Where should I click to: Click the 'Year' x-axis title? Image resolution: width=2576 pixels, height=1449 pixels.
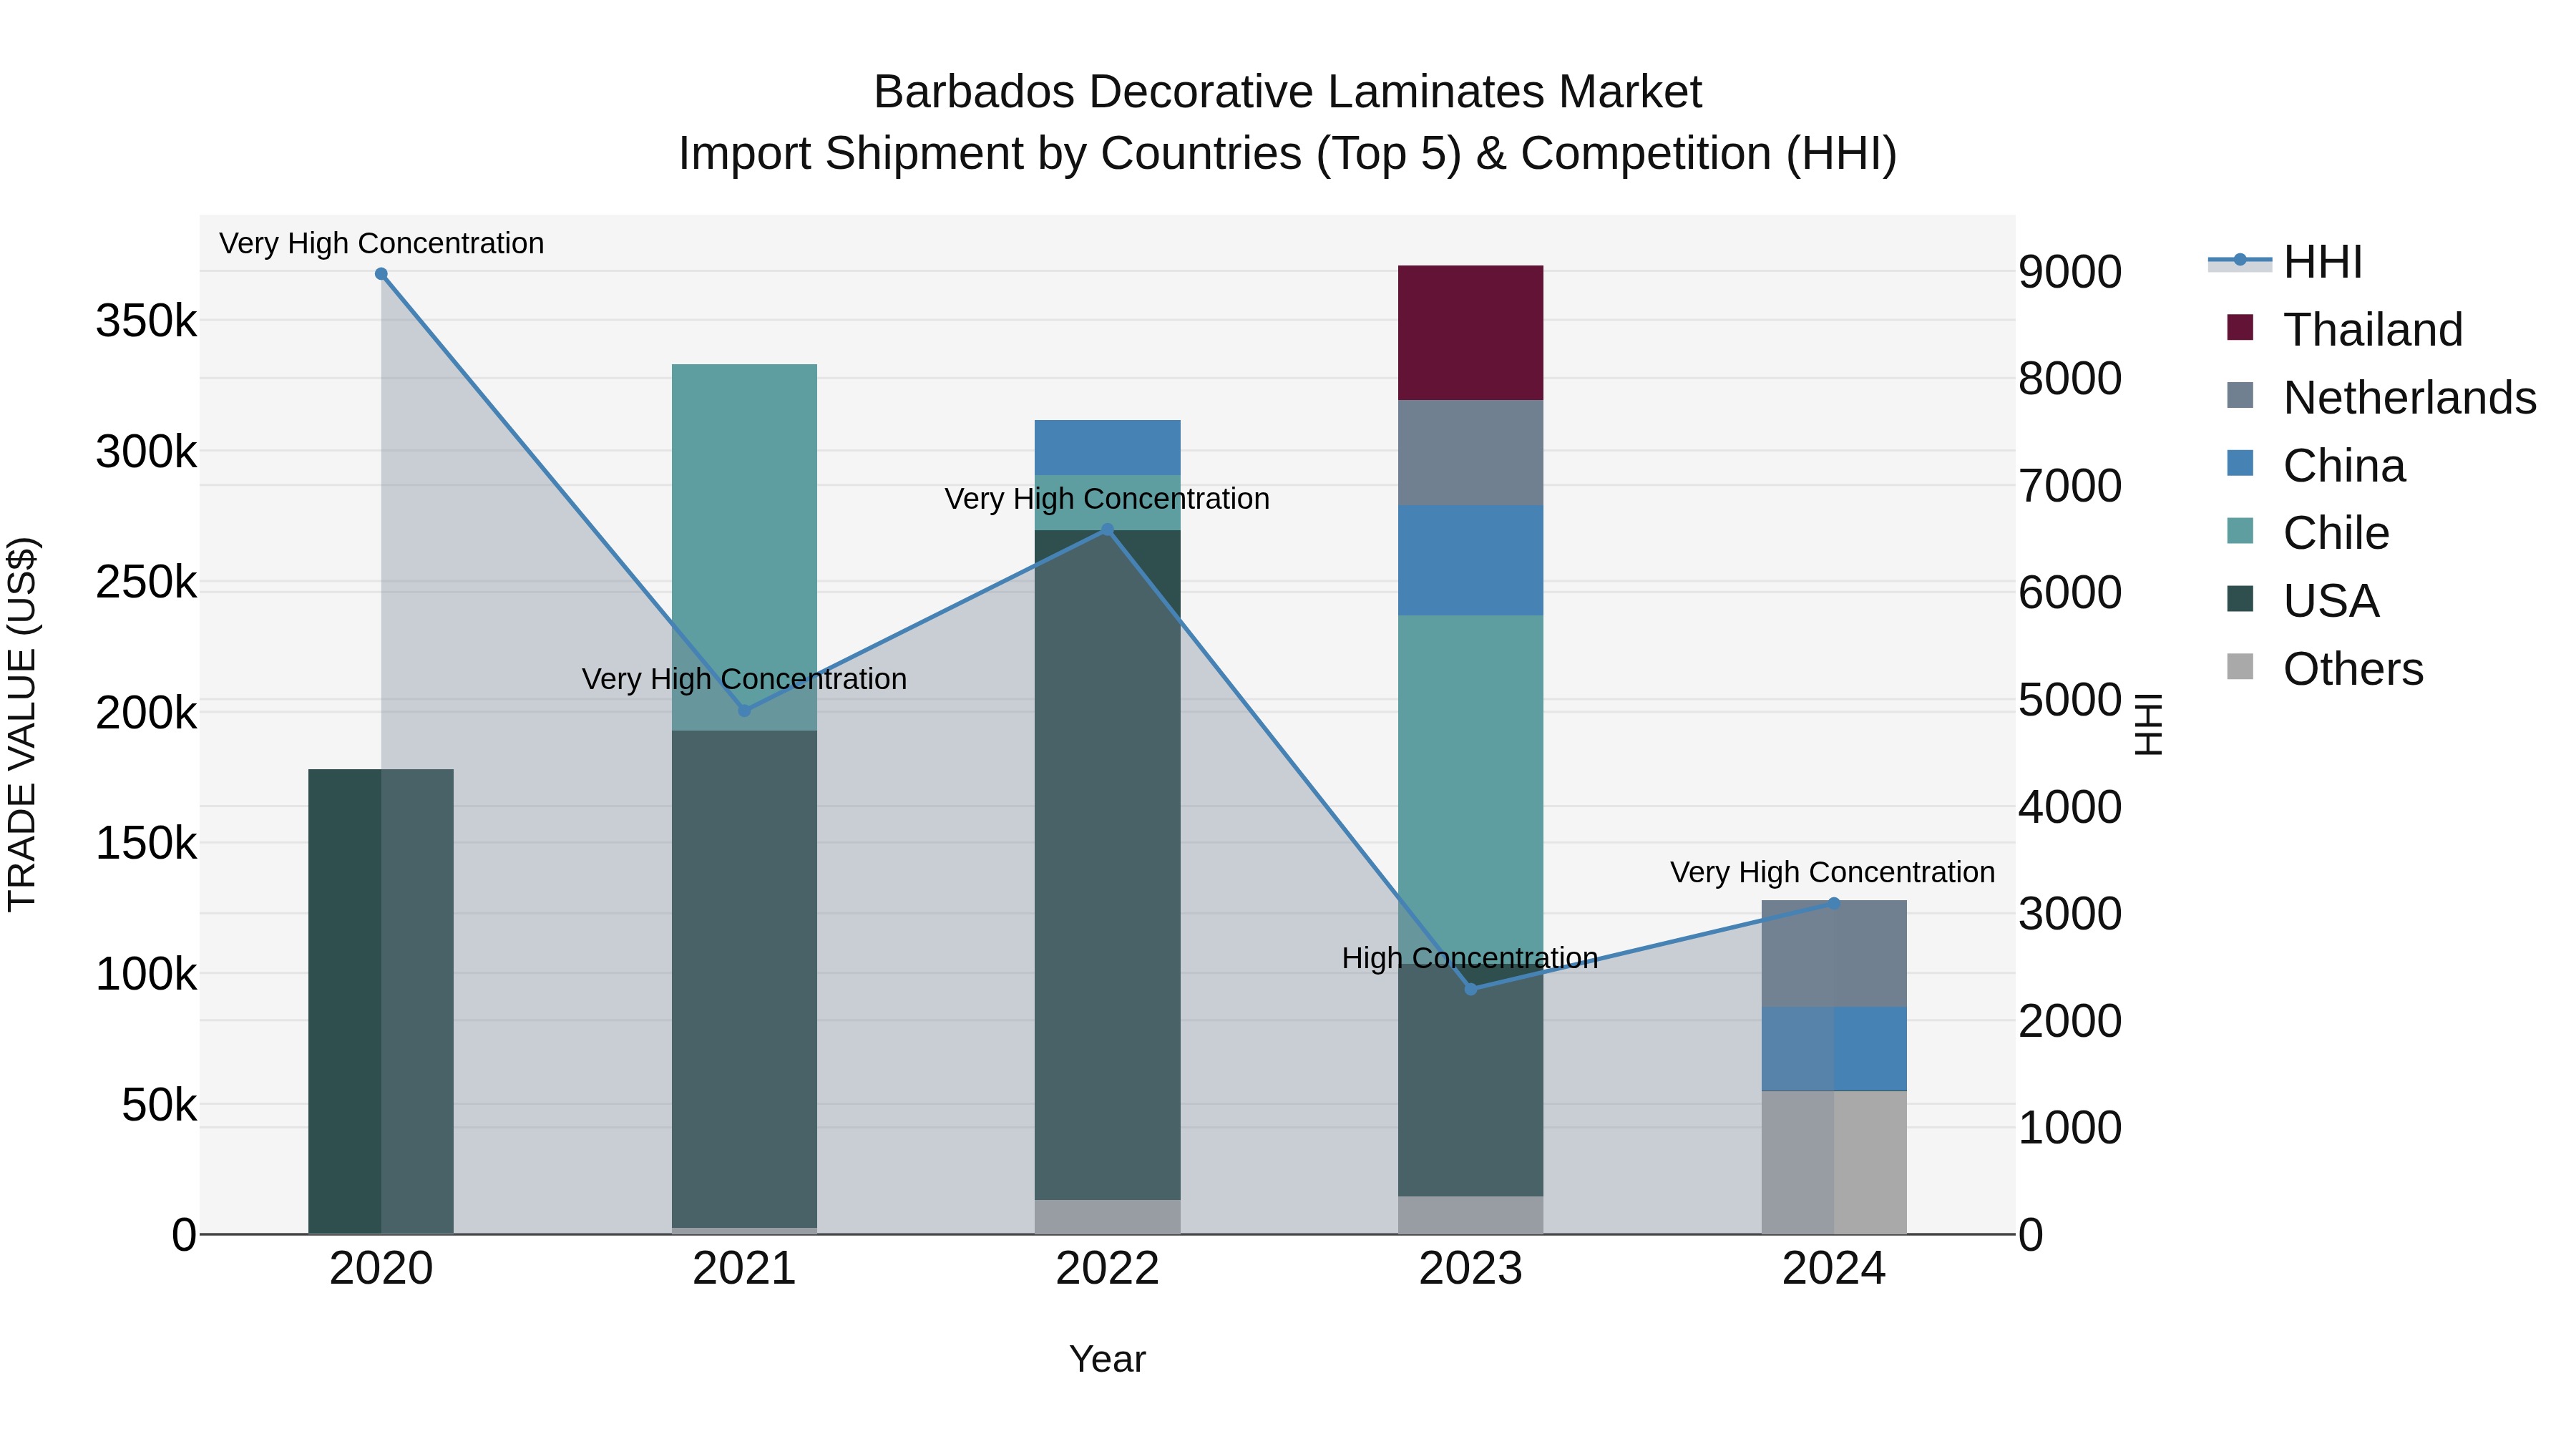tap(1107, 1359)
